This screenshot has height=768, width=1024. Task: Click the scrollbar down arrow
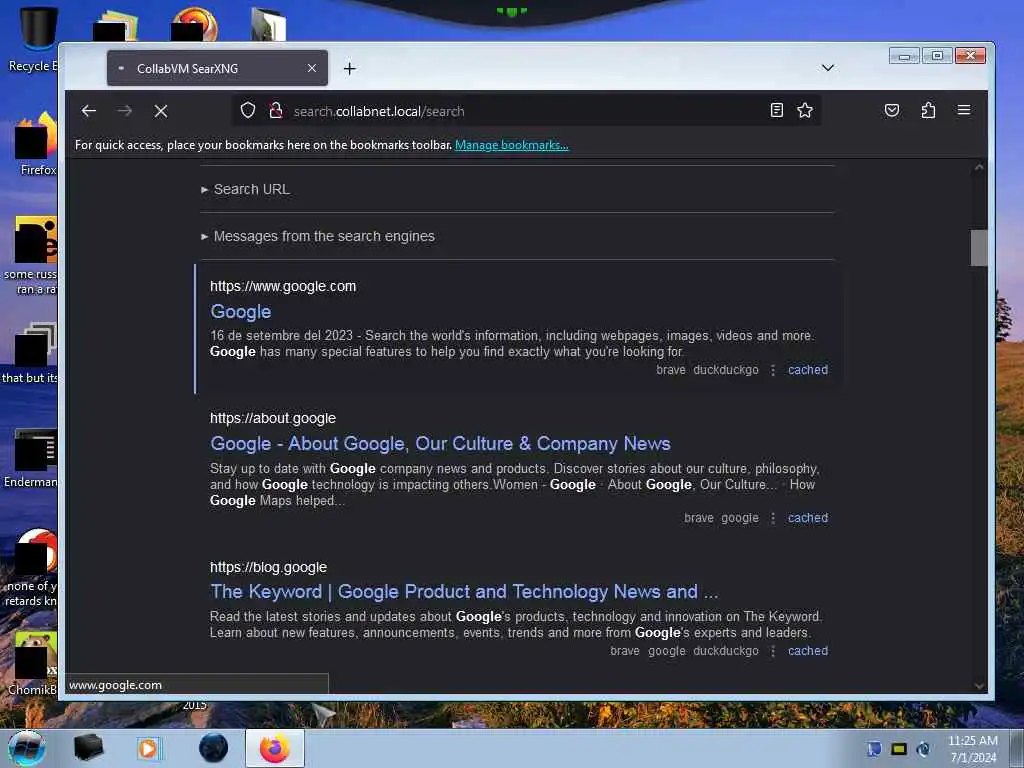coord(978,686)
